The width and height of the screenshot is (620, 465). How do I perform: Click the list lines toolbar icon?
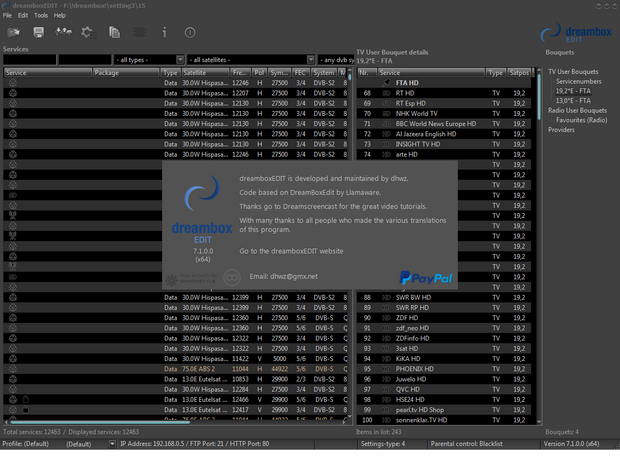pos(139,32)
